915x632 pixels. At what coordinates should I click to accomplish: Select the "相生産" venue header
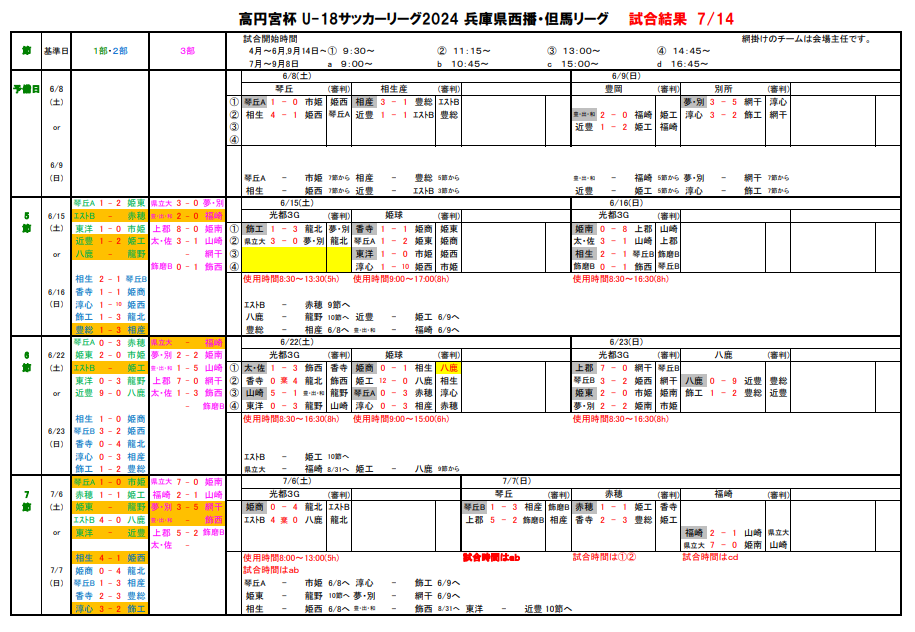point(394,89)
